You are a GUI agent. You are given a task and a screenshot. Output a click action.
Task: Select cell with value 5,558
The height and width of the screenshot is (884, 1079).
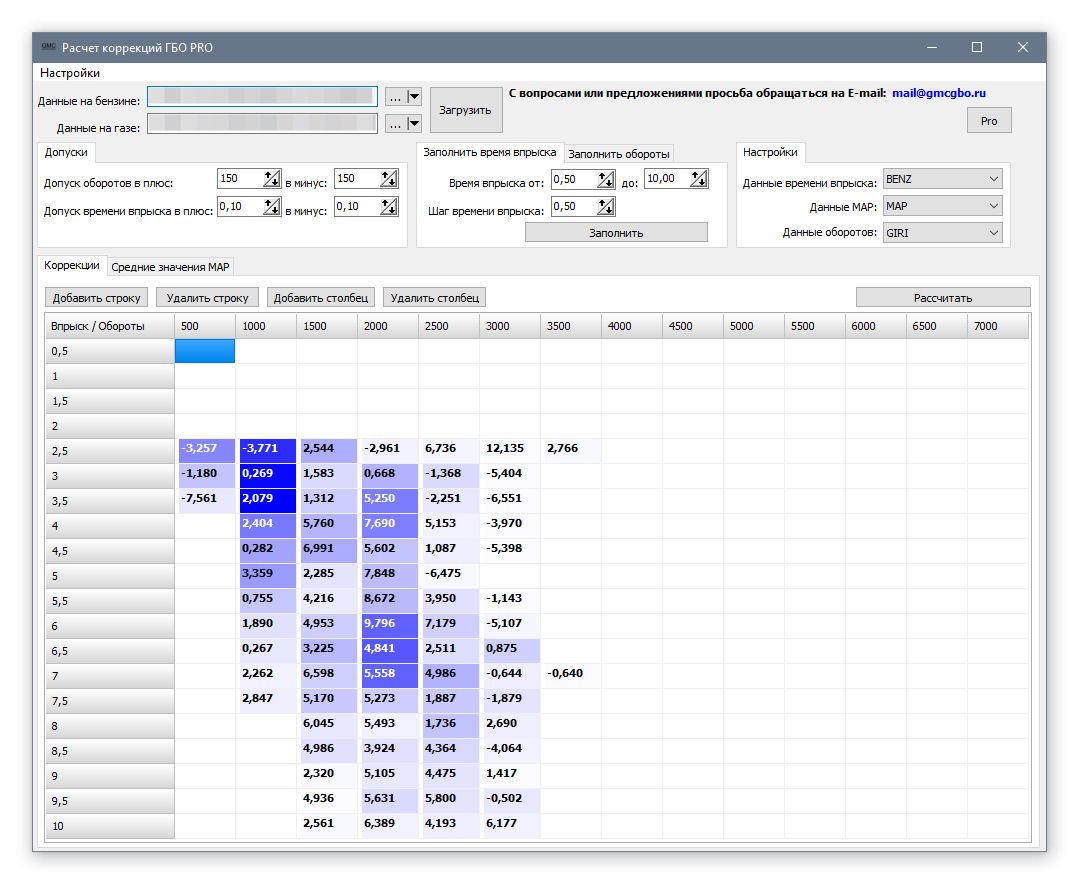(x=389, y=676)
